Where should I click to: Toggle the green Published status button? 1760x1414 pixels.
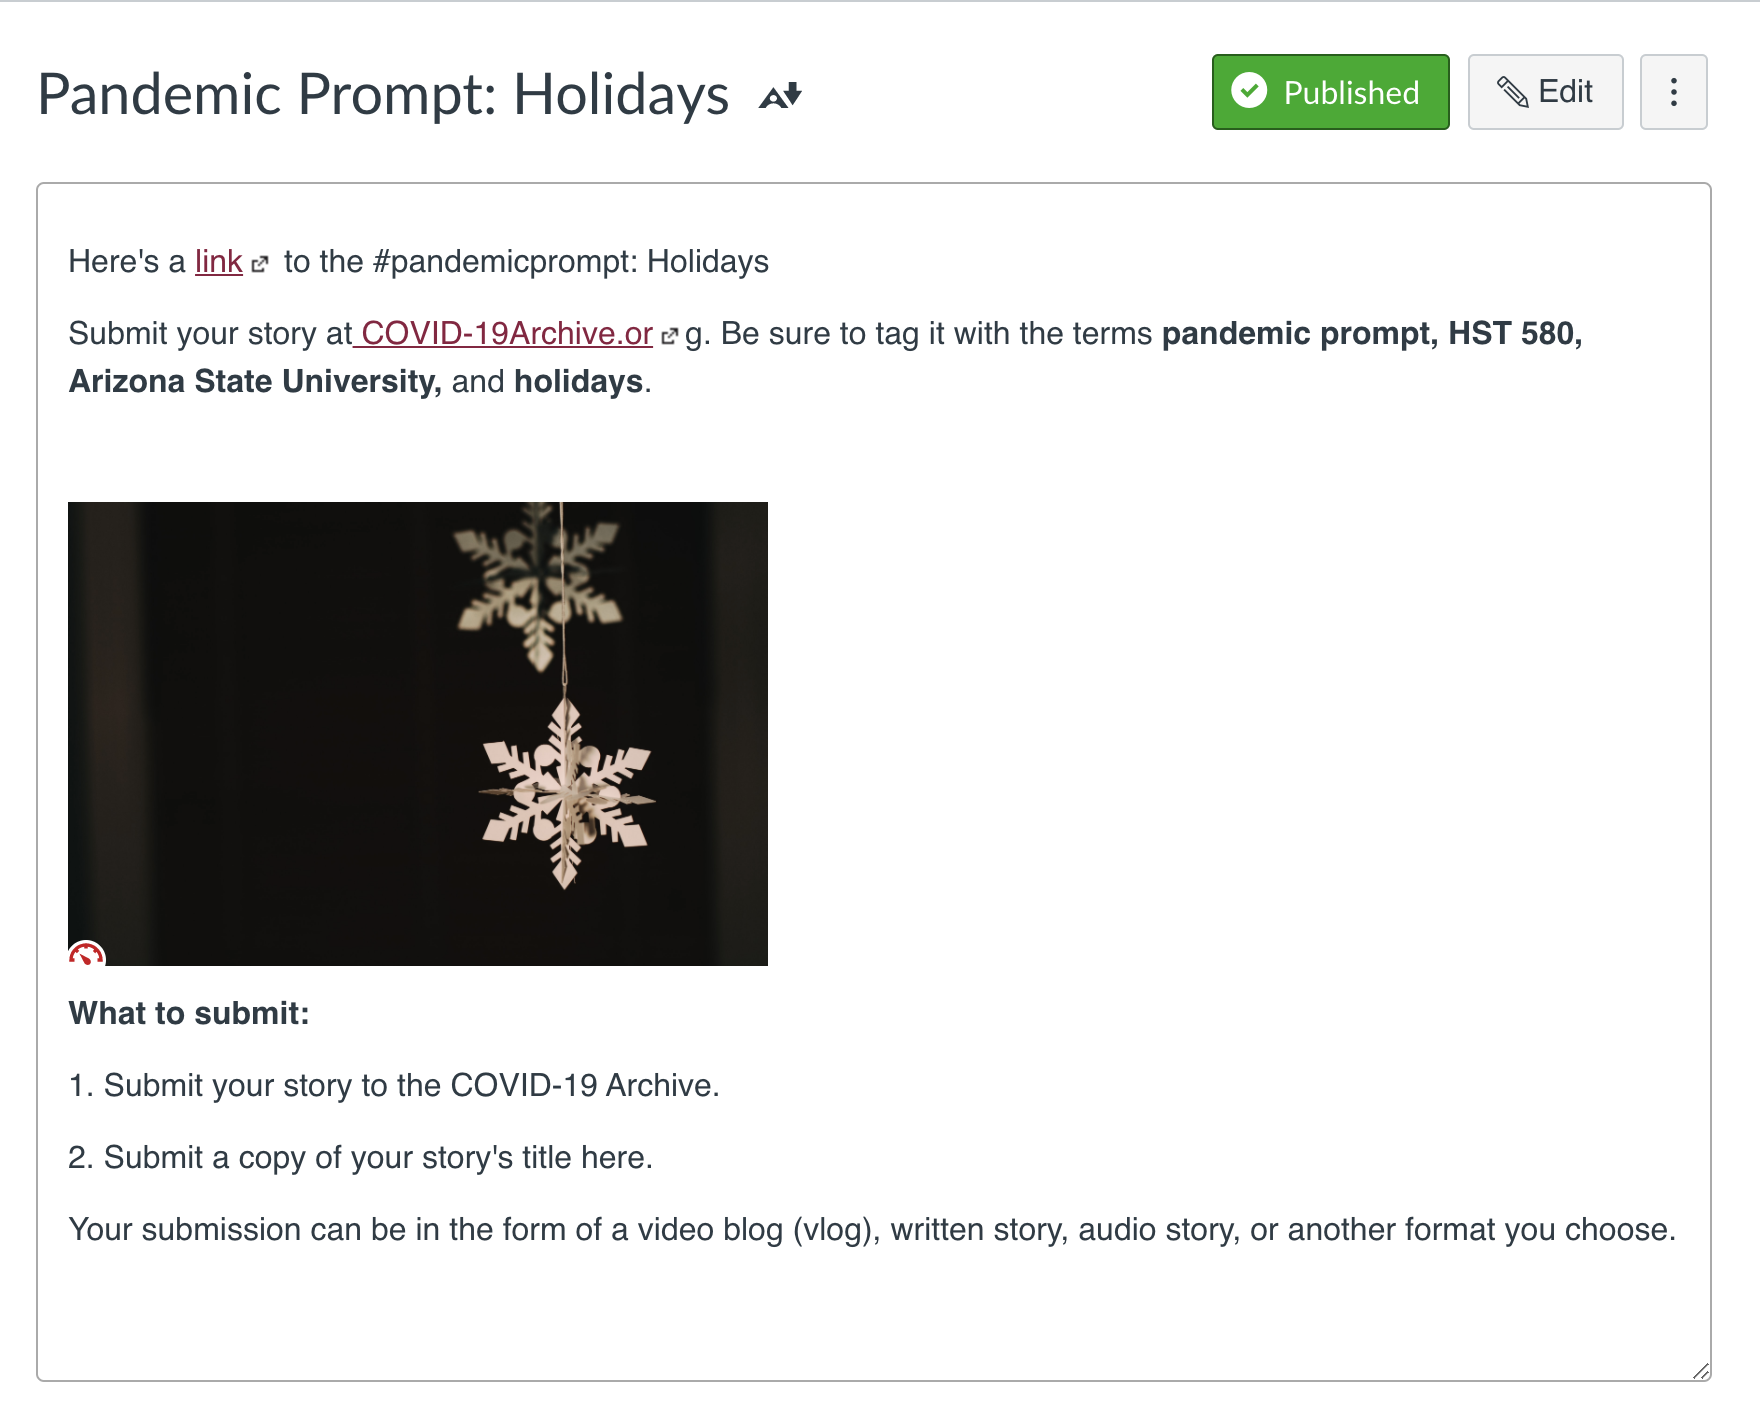tap(1330, 92)
